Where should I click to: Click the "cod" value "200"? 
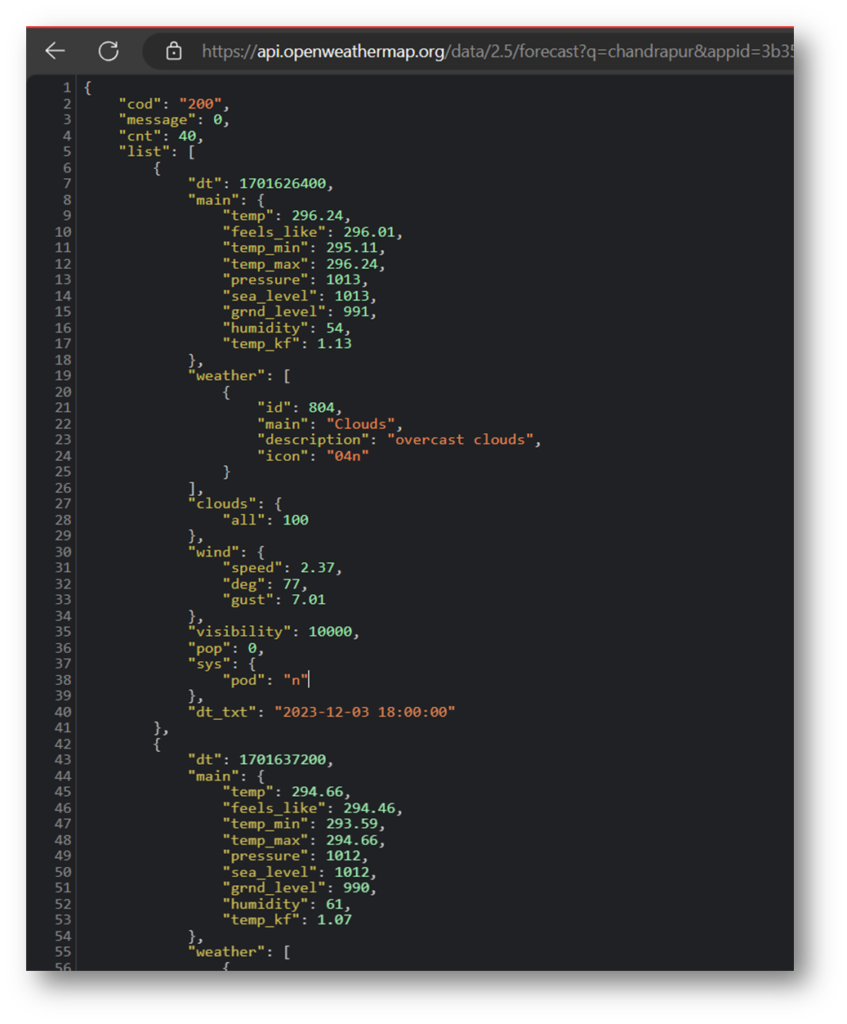point(202,102)
